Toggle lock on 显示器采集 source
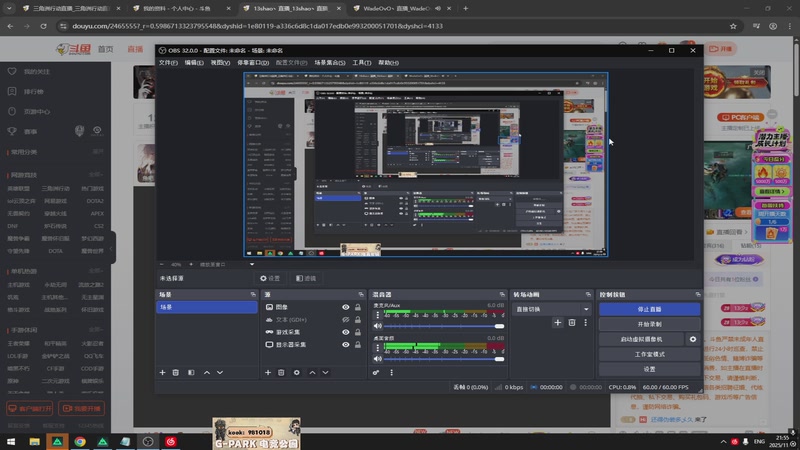800x450 pixels. (359, 345)
